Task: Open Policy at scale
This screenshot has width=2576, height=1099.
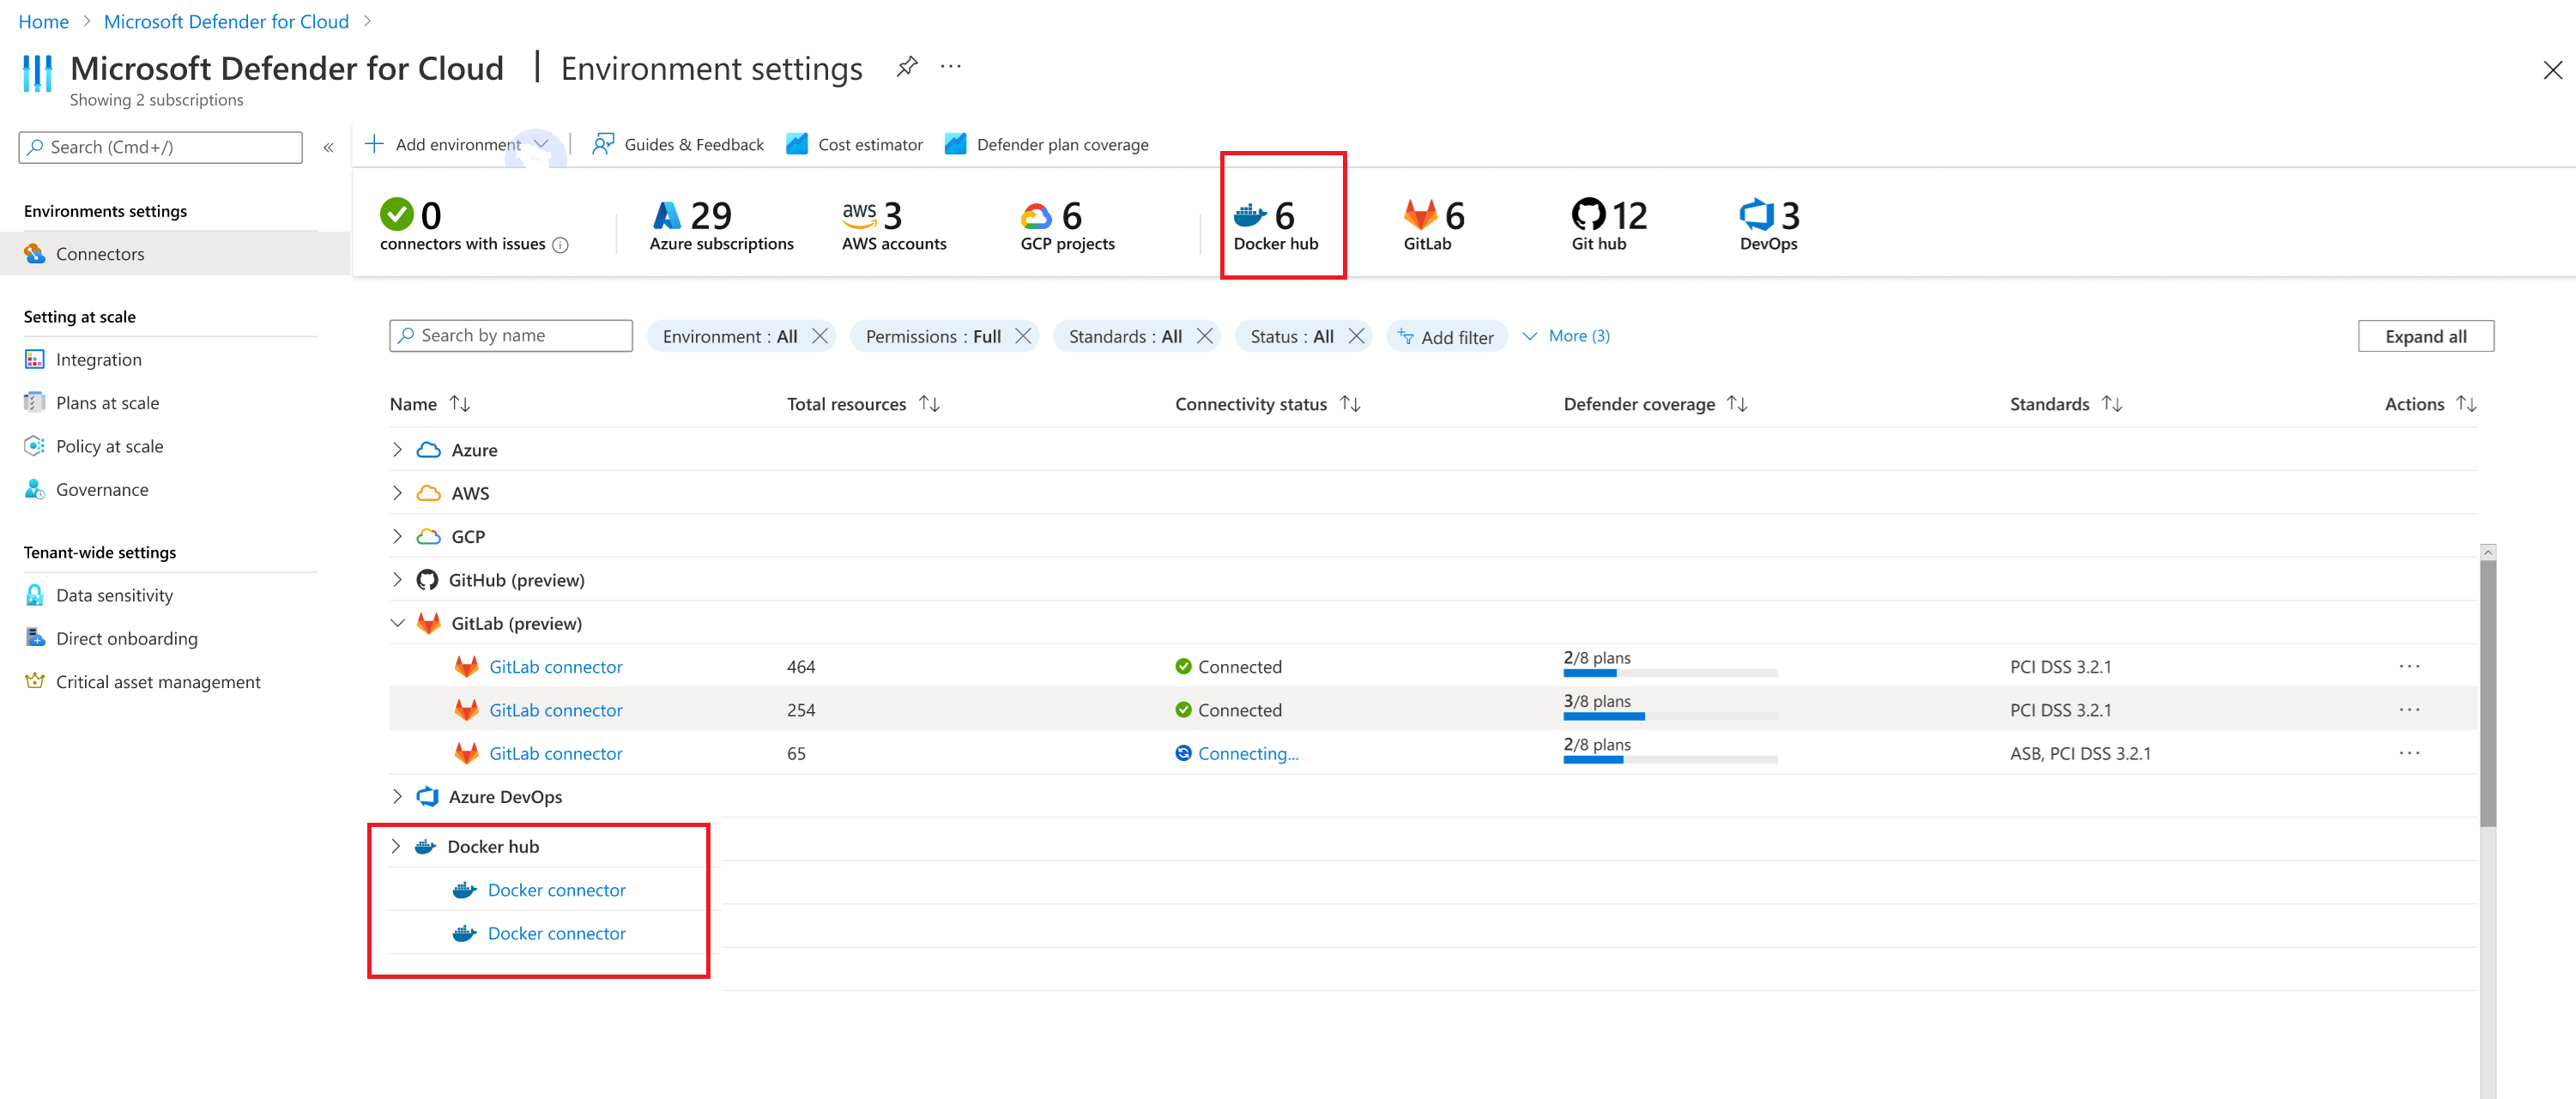Action: pos(109,447)
